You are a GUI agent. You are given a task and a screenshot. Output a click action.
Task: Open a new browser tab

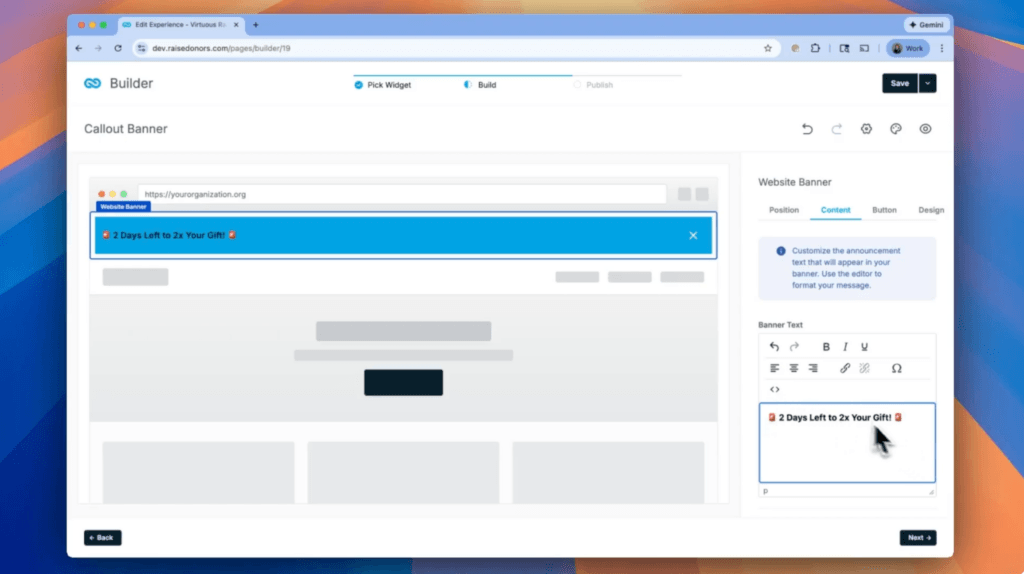(255, 25)
